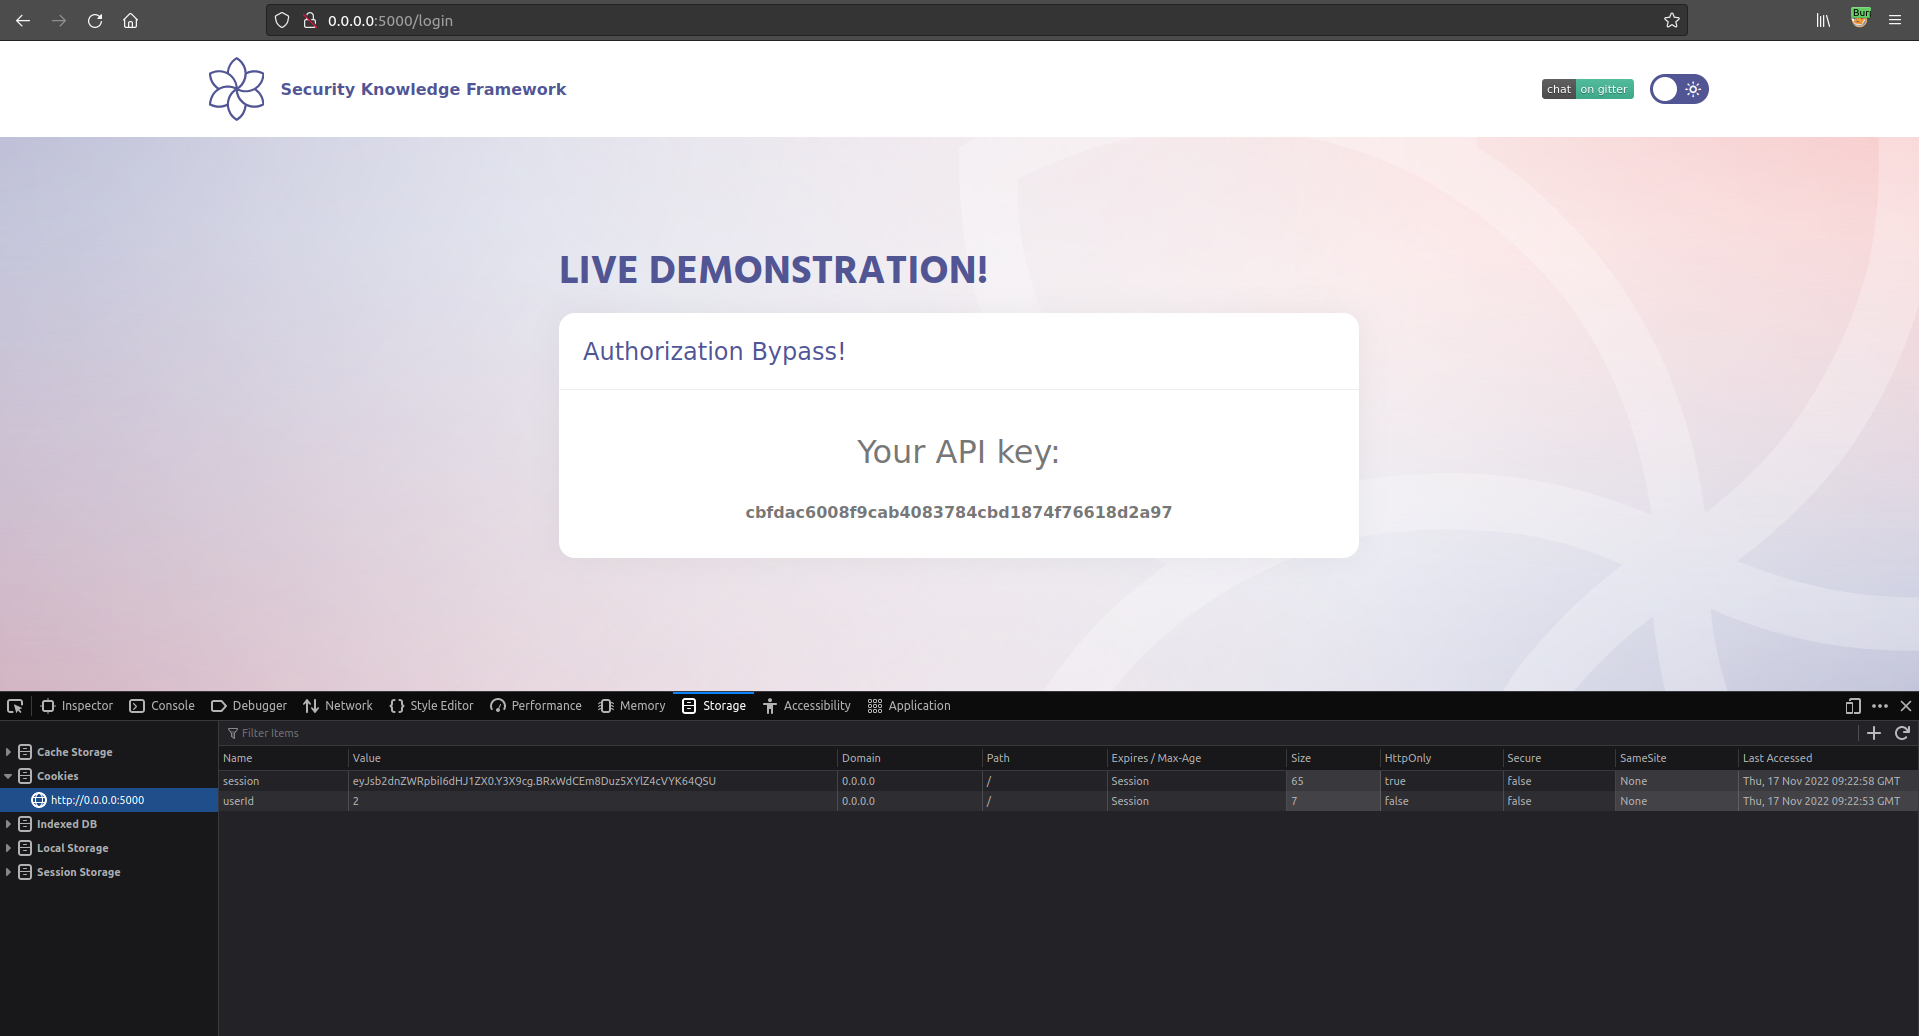Bookmark this page with the star icon
Viewport: 1919px width, 1036px height.
pyautogui.click(x=1671, y=20)
